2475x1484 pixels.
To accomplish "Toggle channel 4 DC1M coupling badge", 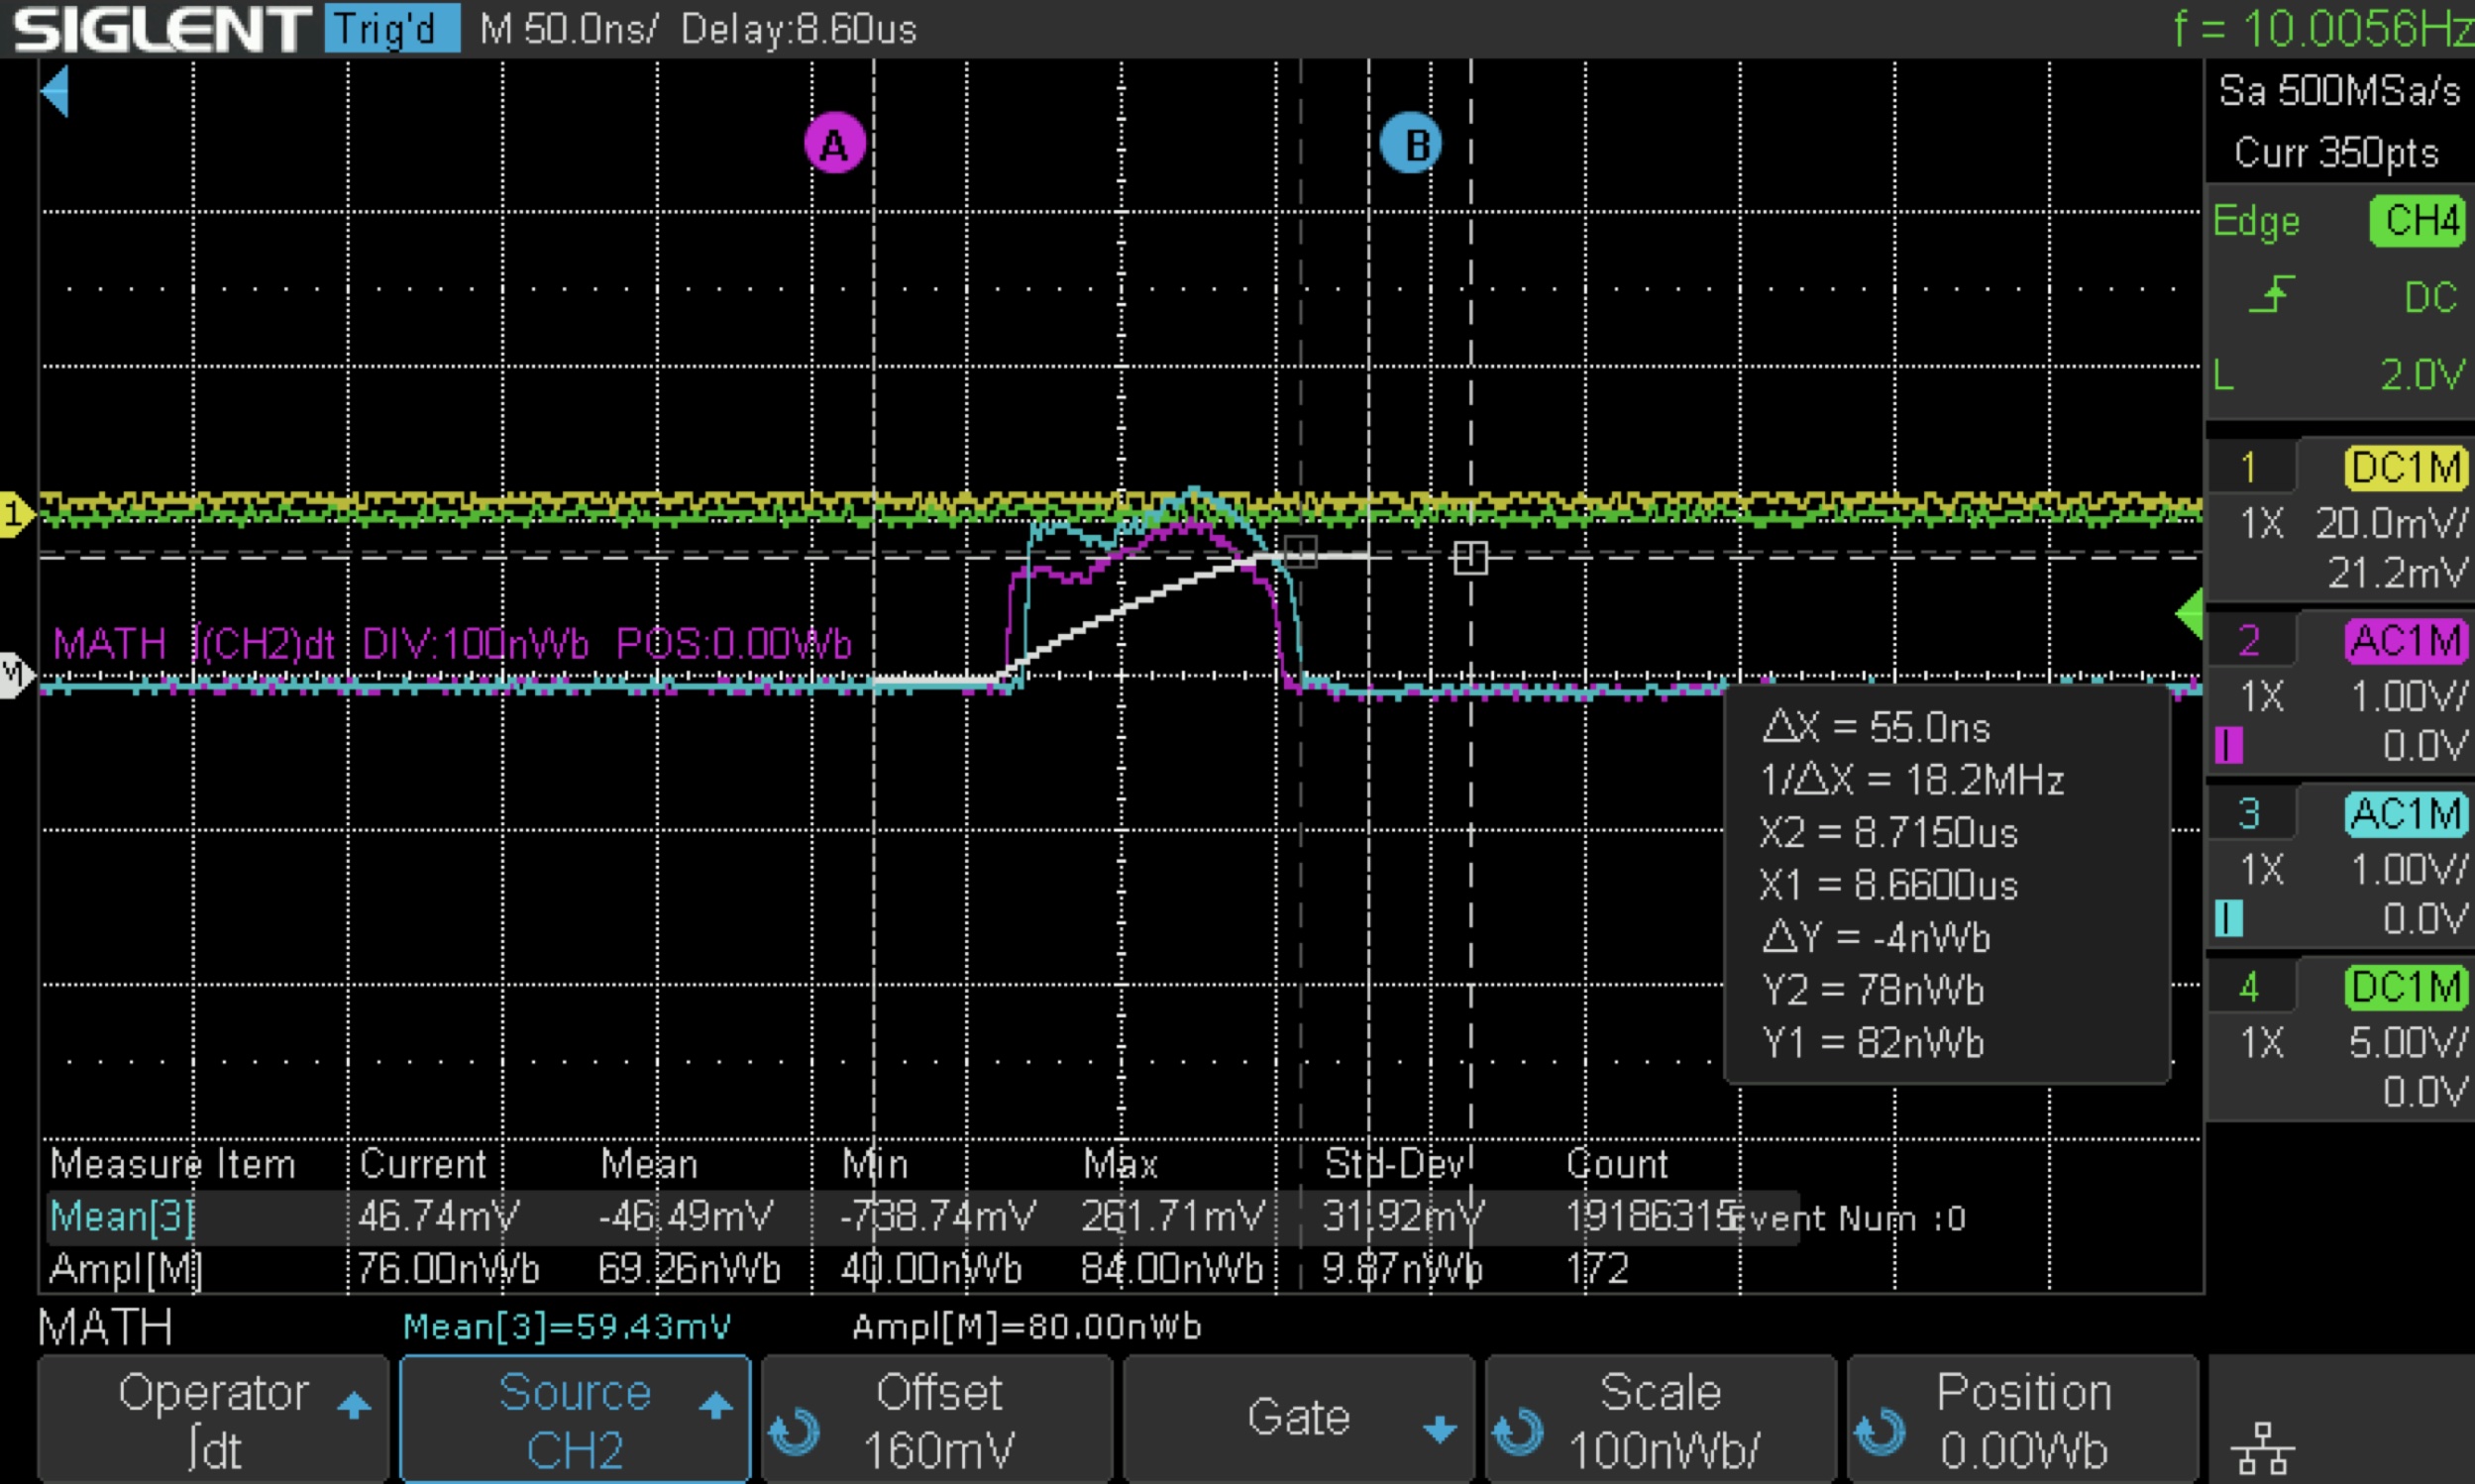I will point(2404,987).
